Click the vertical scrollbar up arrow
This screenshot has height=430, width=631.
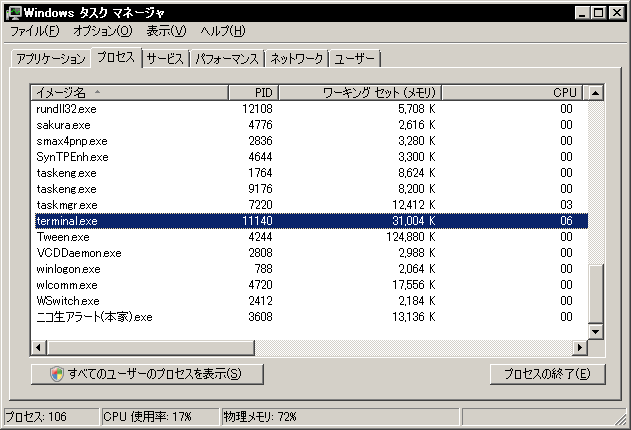click(595, 93)
